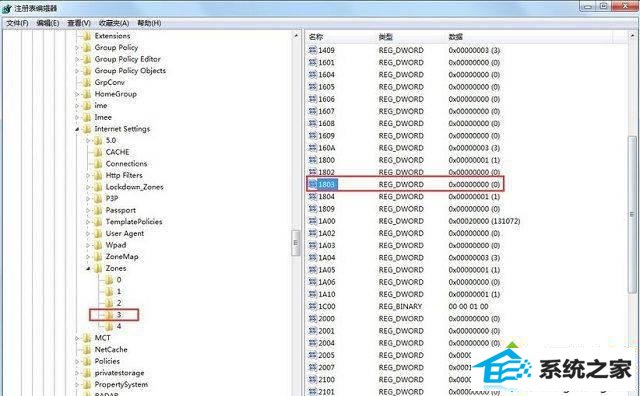640x396 pixels.
Task: Collapse the Zones tree node
Action: click(88, 269)
